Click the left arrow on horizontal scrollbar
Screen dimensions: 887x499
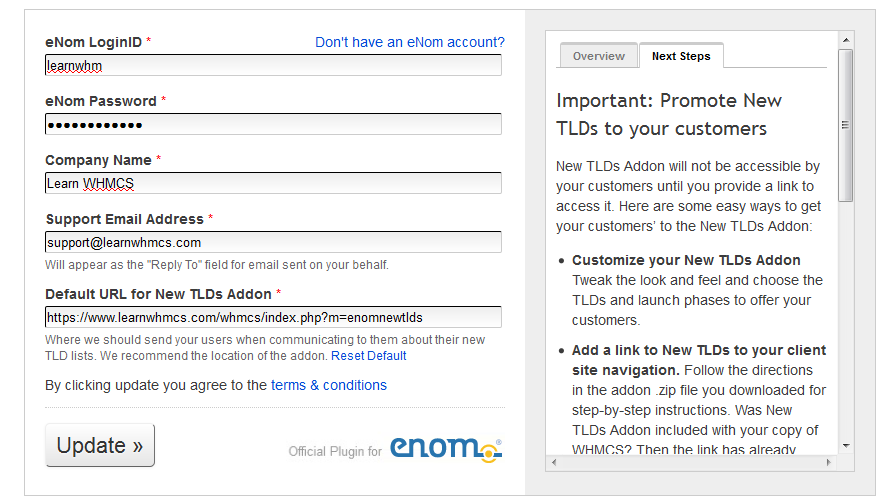554,462
